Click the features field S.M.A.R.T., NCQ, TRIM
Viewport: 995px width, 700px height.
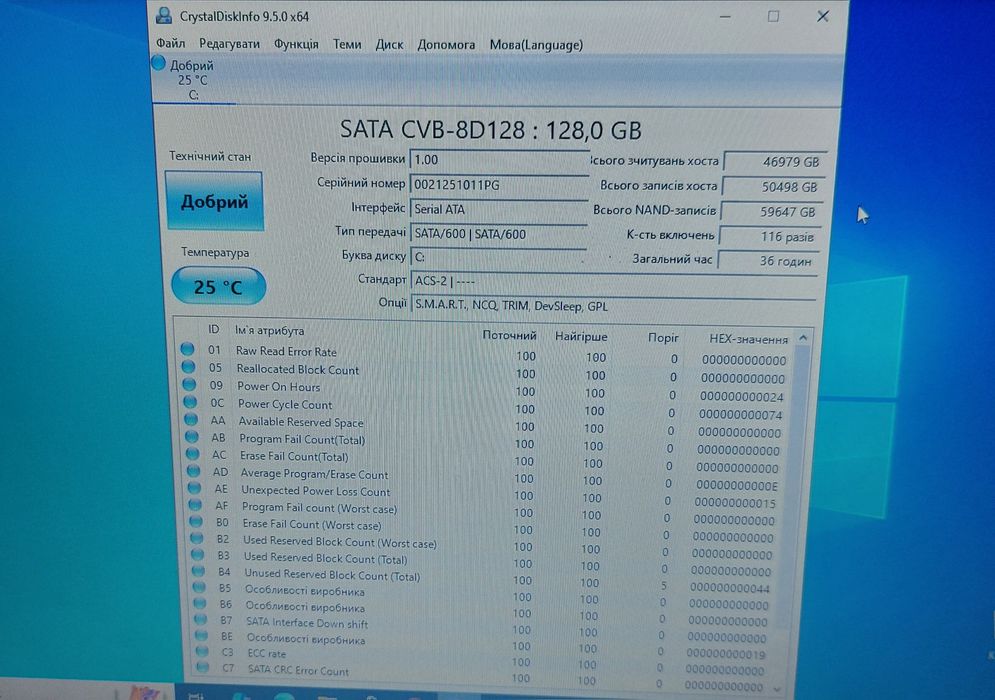(x=612, y=306)
